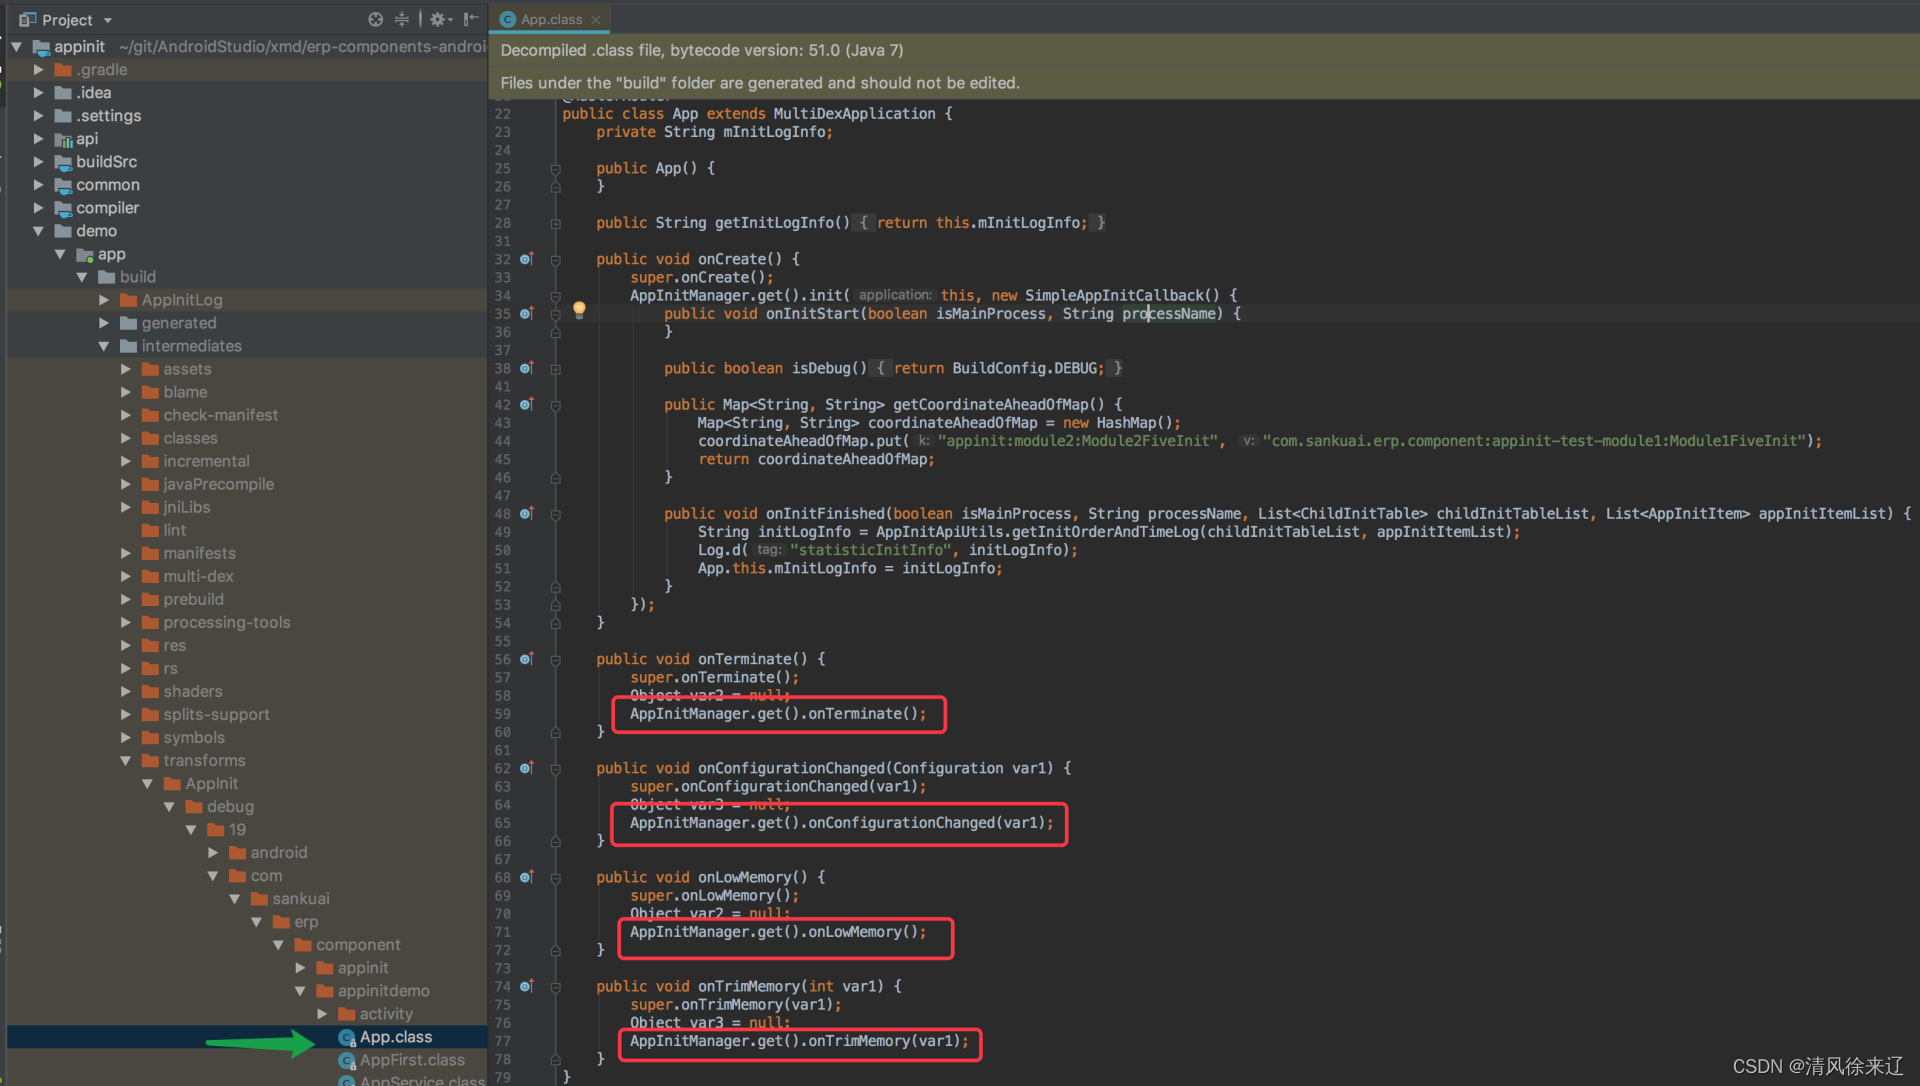
Task: Click the intention lightbulb on line 35
Action: pyautogui.click(x=579, y=310)
